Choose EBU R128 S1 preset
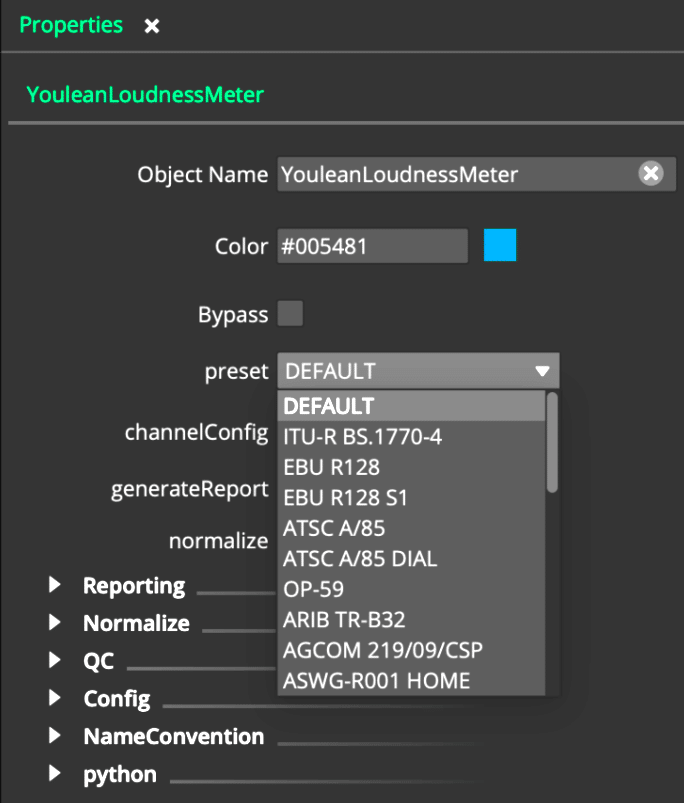Image resolution: width=684 pixels, height=803 pixels. [x=411, y=498]
